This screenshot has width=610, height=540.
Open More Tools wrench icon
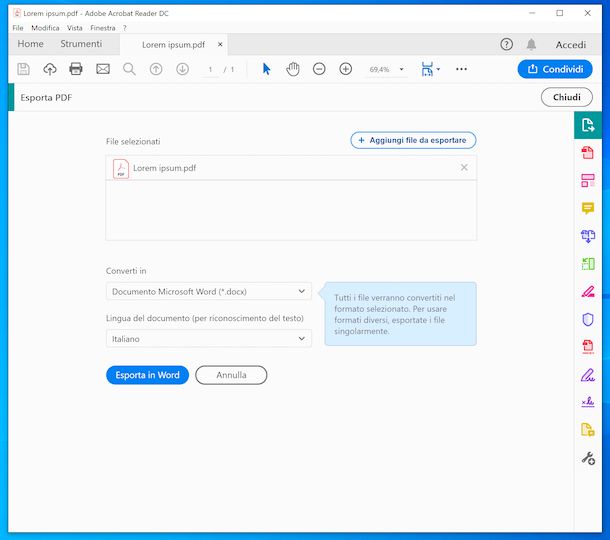coord(588,458)
